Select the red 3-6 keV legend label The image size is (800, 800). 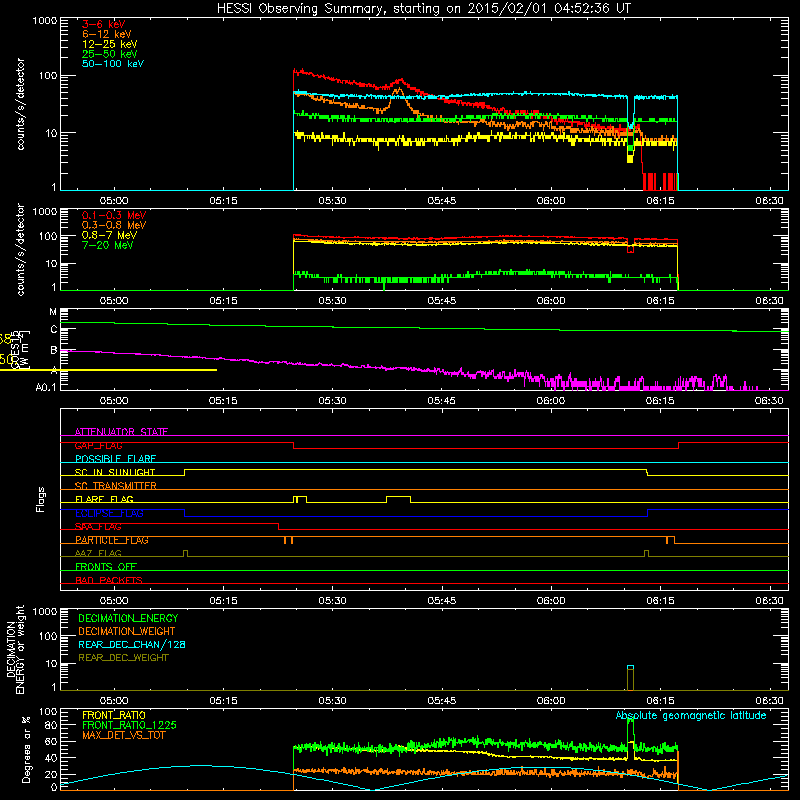point(104,24)
